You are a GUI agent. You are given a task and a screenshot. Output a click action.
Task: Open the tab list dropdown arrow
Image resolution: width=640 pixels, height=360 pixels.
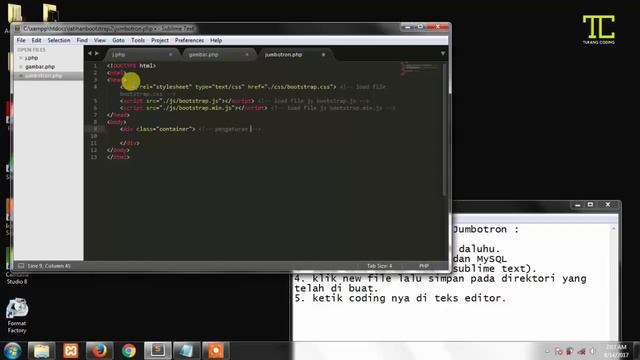point(443,53)
